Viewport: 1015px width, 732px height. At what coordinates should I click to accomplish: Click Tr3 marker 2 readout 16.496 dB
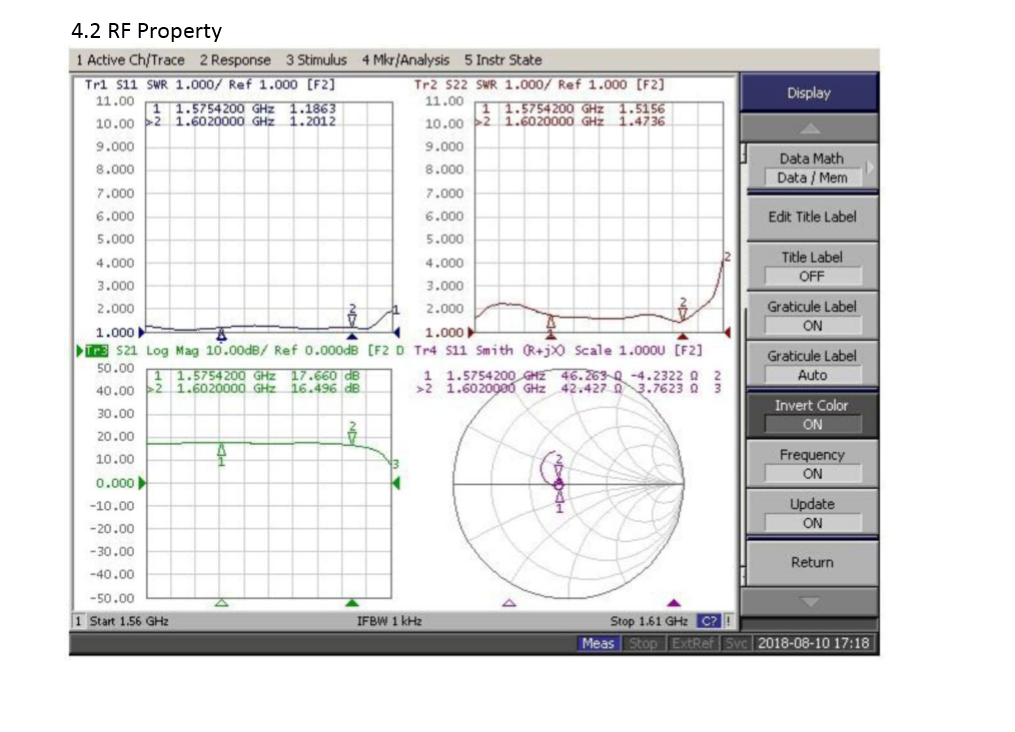point(325,389)
